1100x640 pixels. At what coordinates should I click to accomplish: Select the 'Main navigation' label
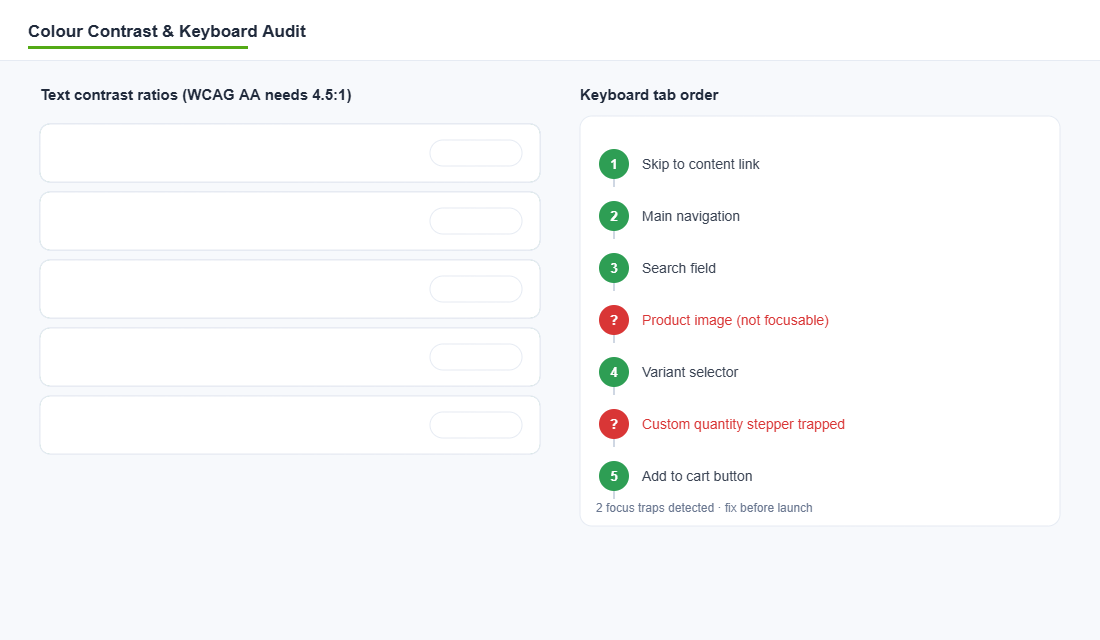tap(690, 216)
